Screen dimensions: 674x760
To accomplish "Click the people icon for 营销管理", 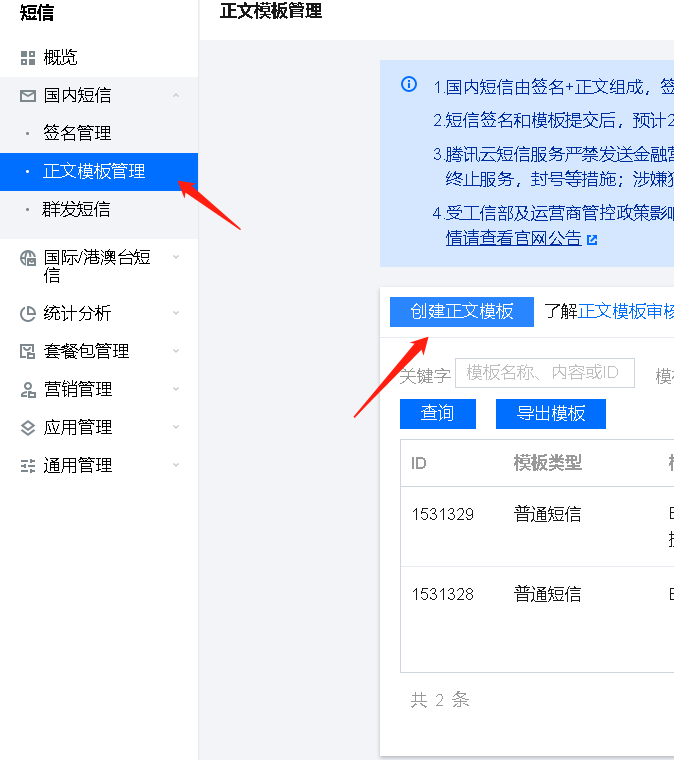I will tap(28, 390).
